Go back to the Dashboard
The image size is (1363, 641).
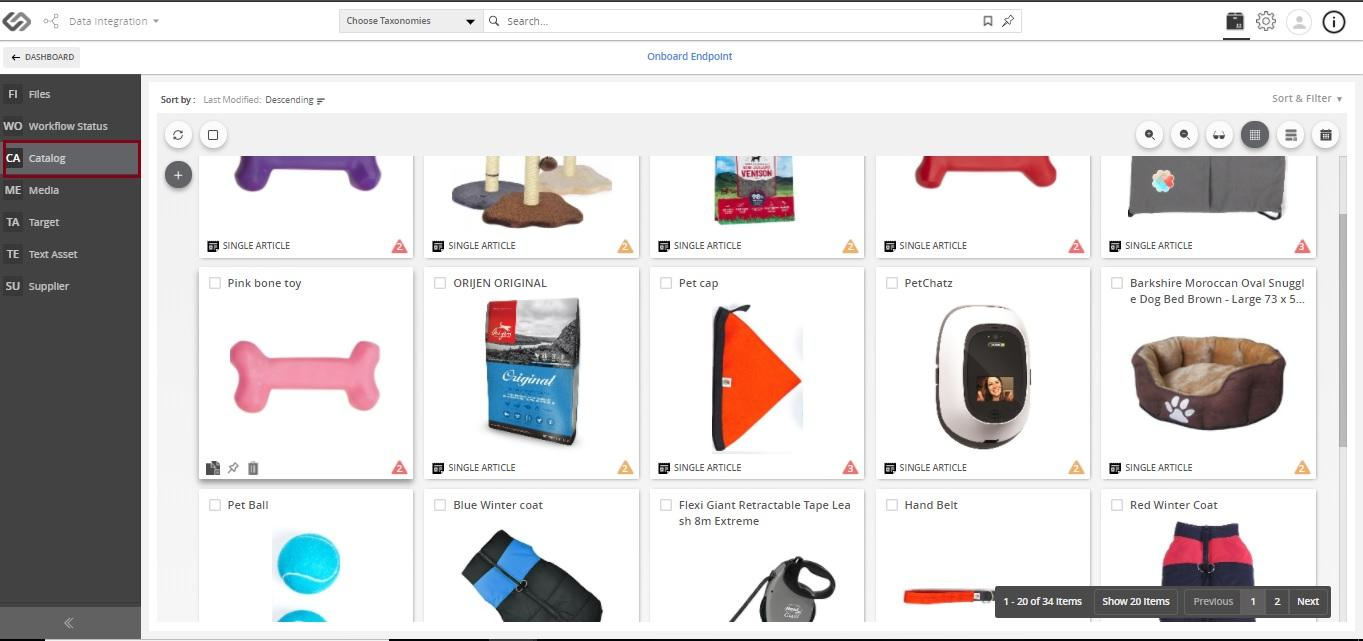[x=42, y=57]
